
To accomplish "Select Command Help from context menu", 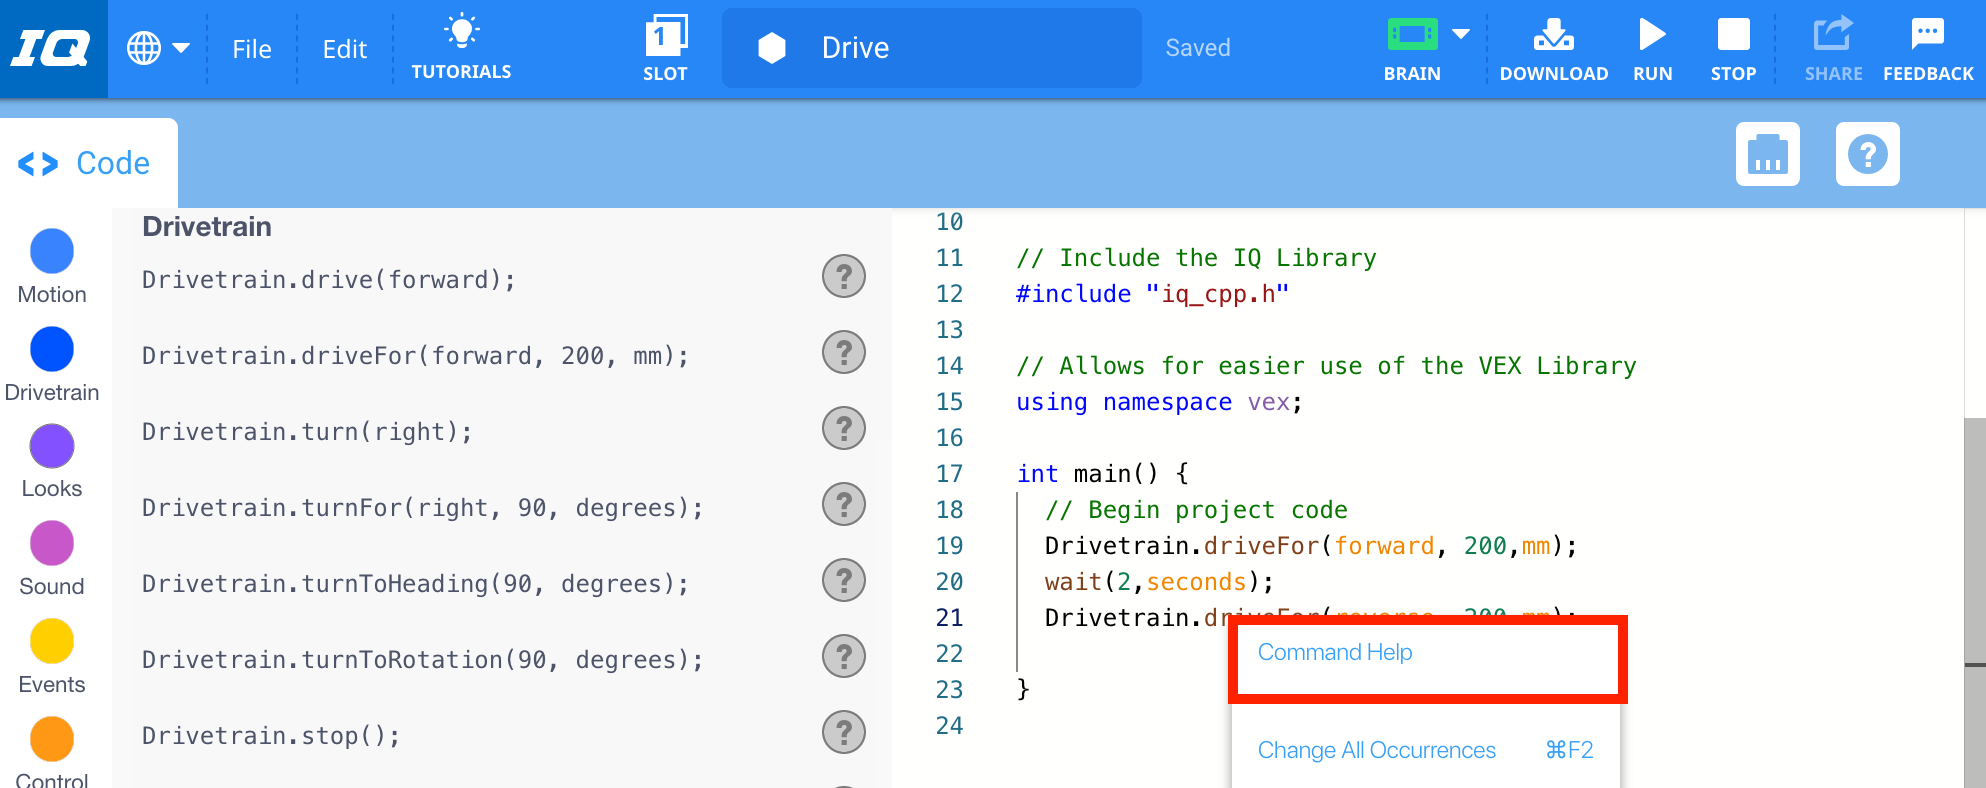I will point(1334,652).
